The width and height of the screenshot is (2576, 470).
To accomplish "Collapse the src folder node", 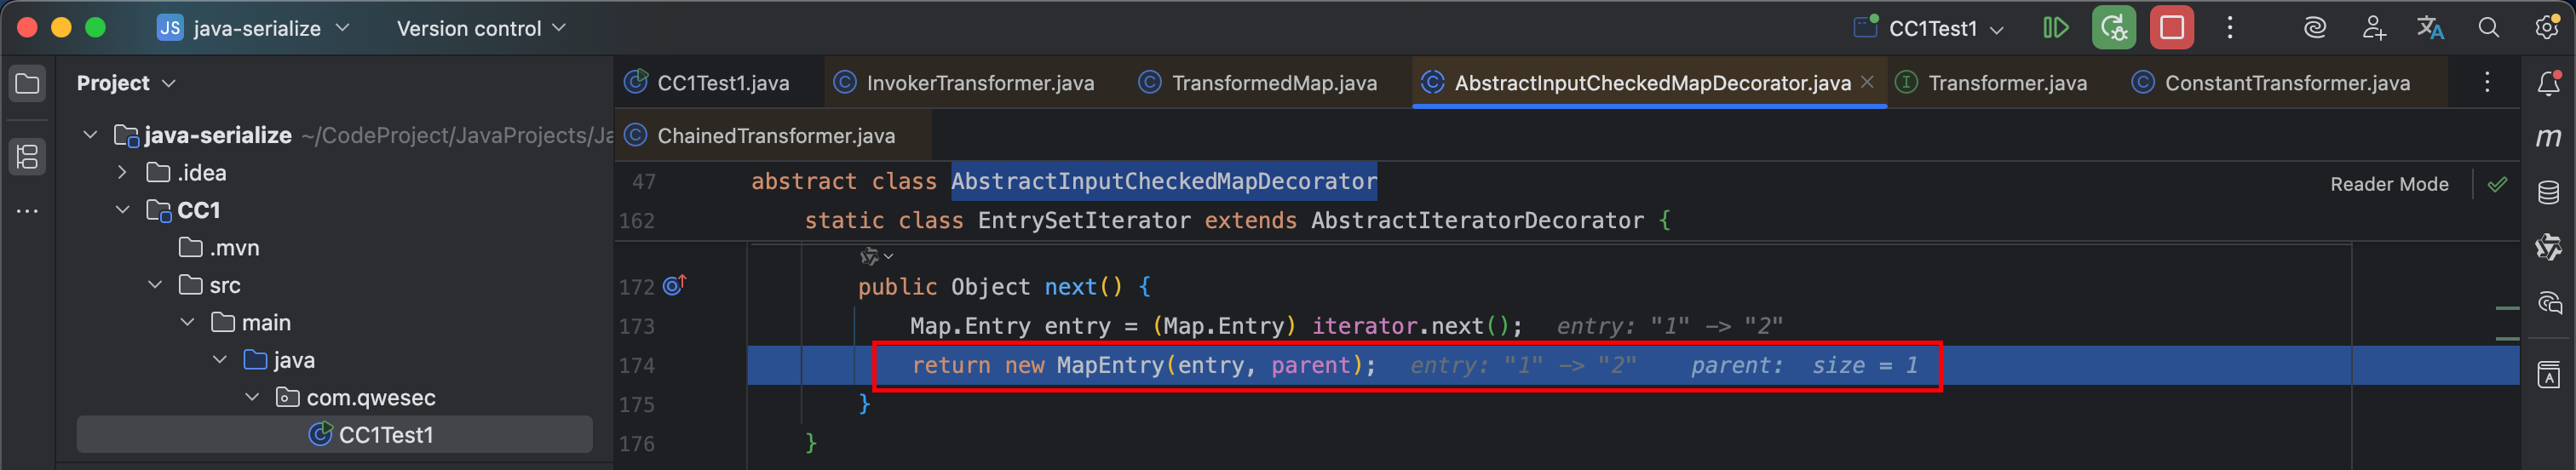I will (x=155, y=285).
